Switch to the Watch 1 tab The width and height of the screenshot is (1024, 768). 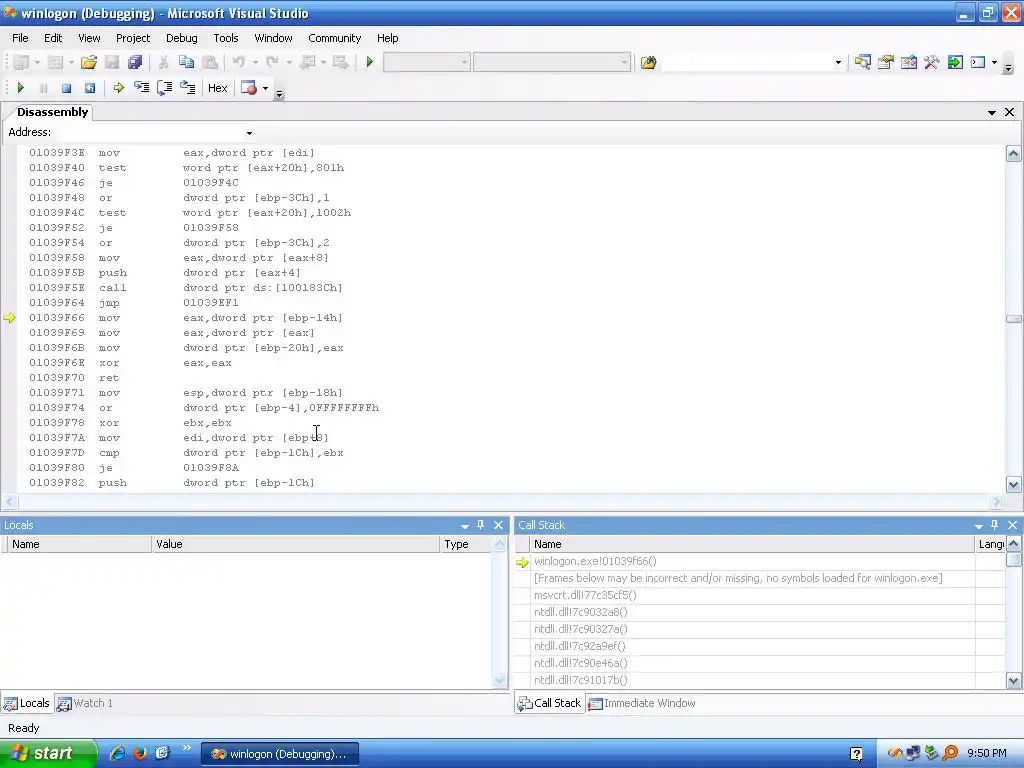pos(85,703)
